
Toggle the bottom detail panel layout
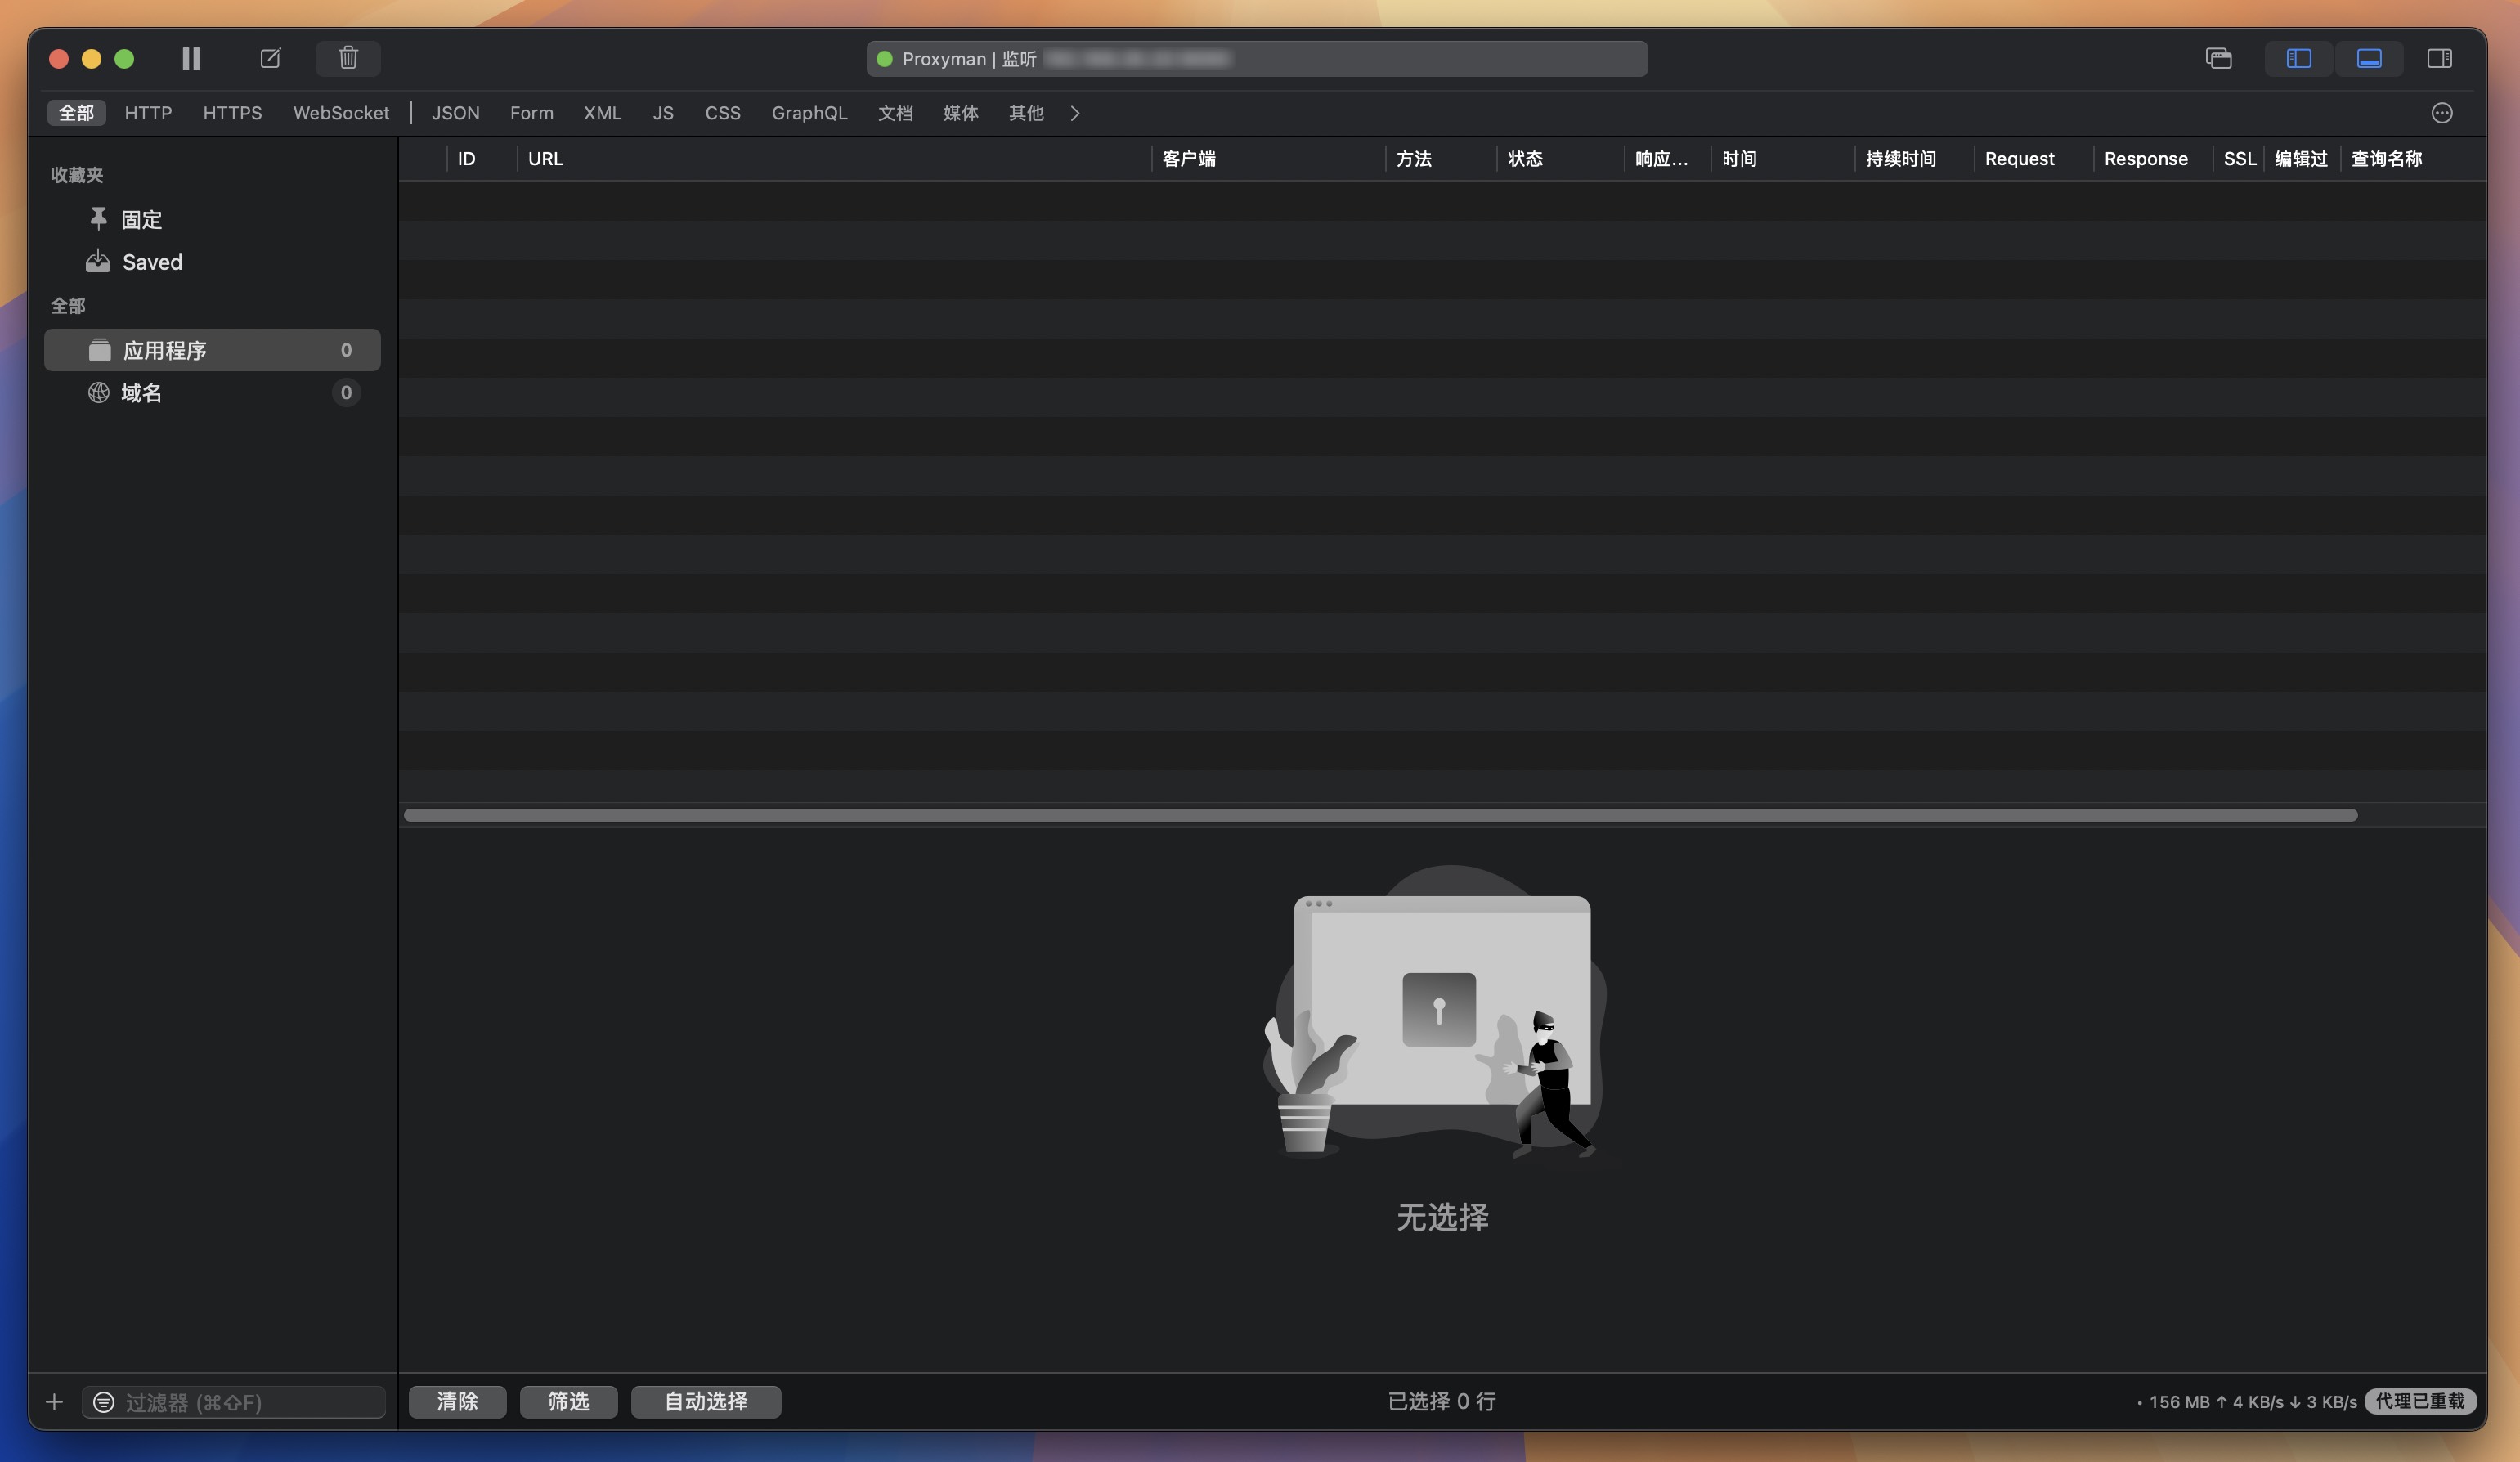coord(2369,58)
